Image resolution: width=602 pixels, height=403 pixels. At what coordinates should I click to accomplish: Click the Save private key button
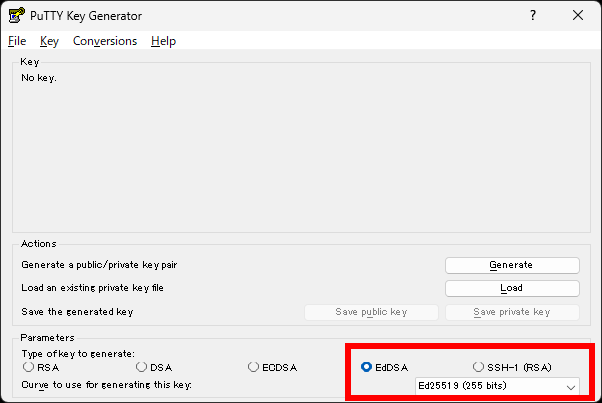(511, 312)
